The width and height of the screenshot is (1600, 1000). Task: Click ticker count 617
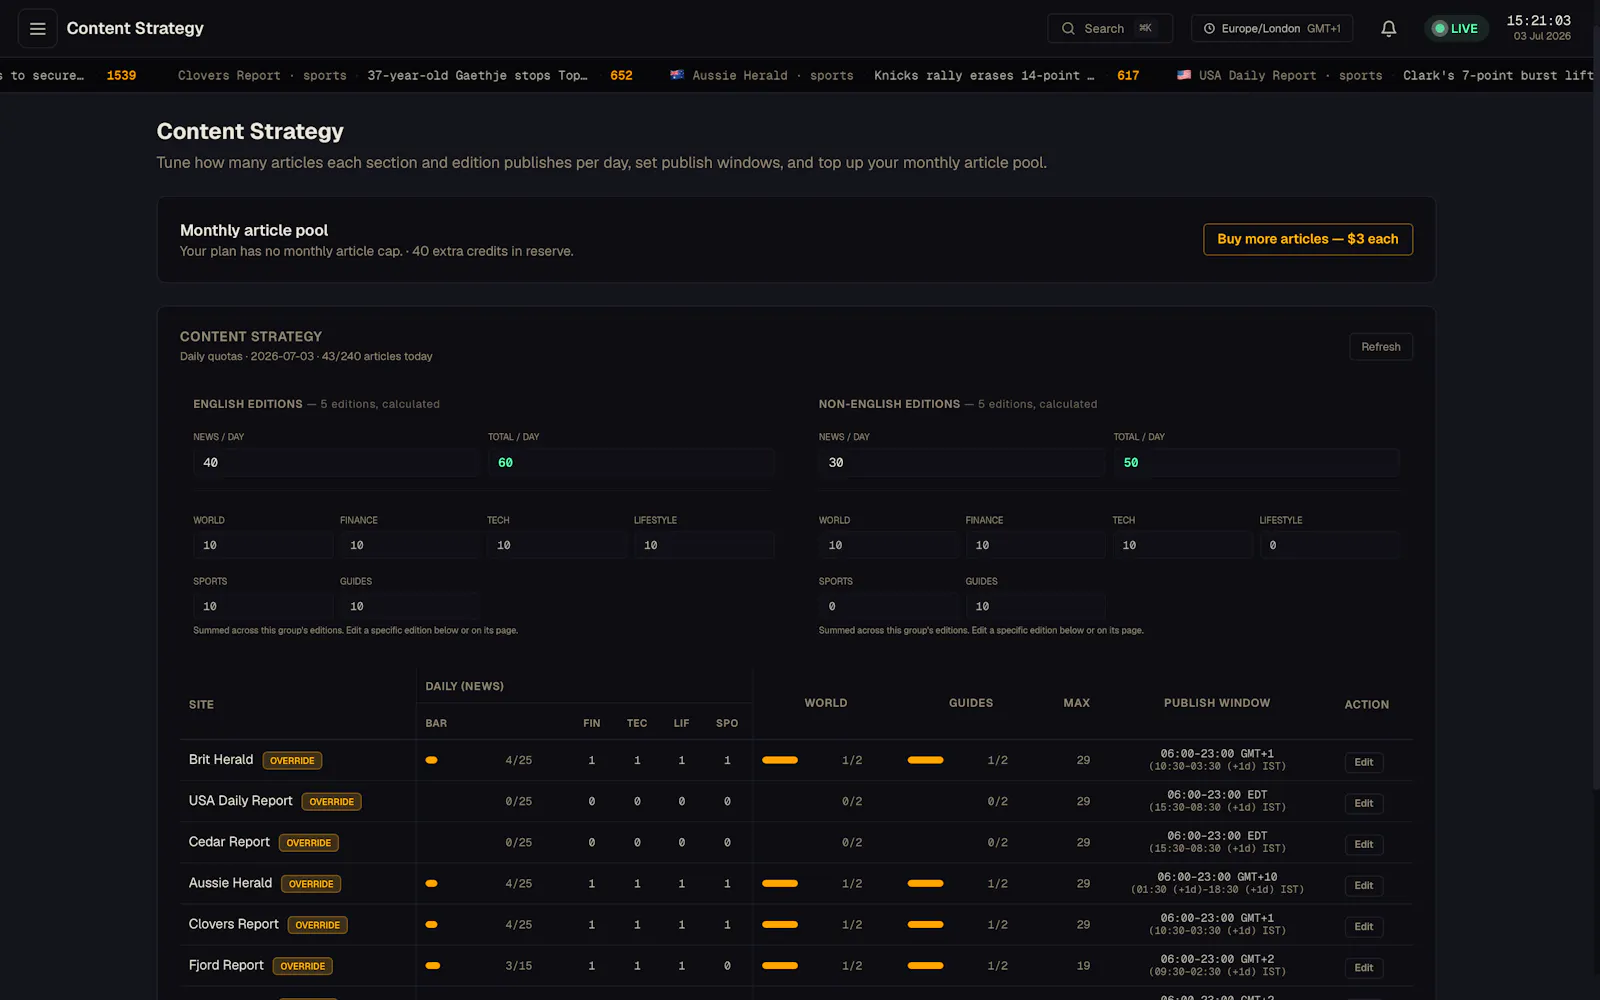tap(1128, 75)
